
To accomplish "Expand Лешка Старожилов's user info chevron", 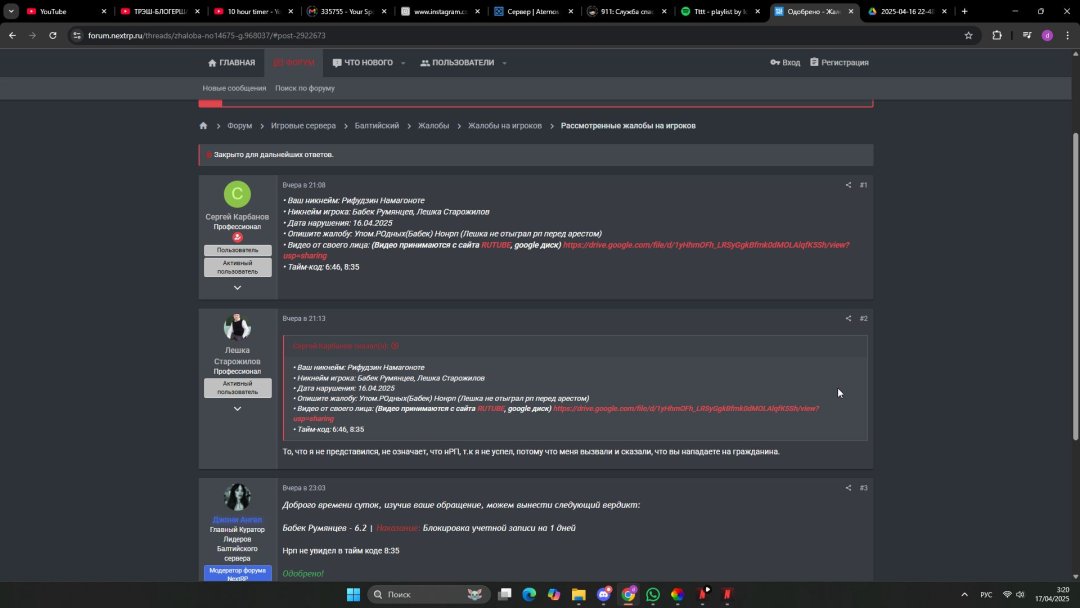I will click(x=237, y=409).
